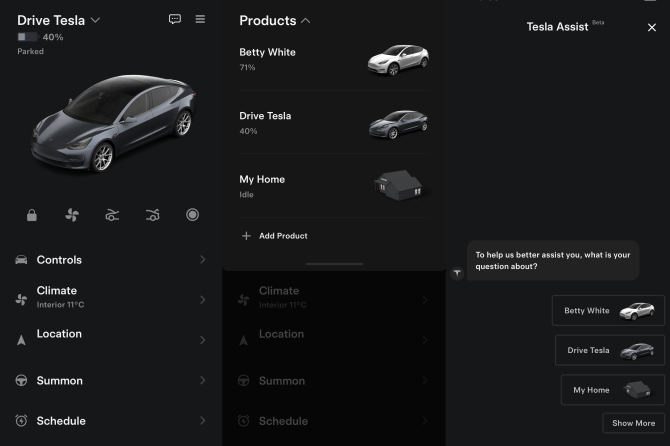Click the chevron on the Location row
Viewport: 670px width, 446px height.
click(202, 340)
